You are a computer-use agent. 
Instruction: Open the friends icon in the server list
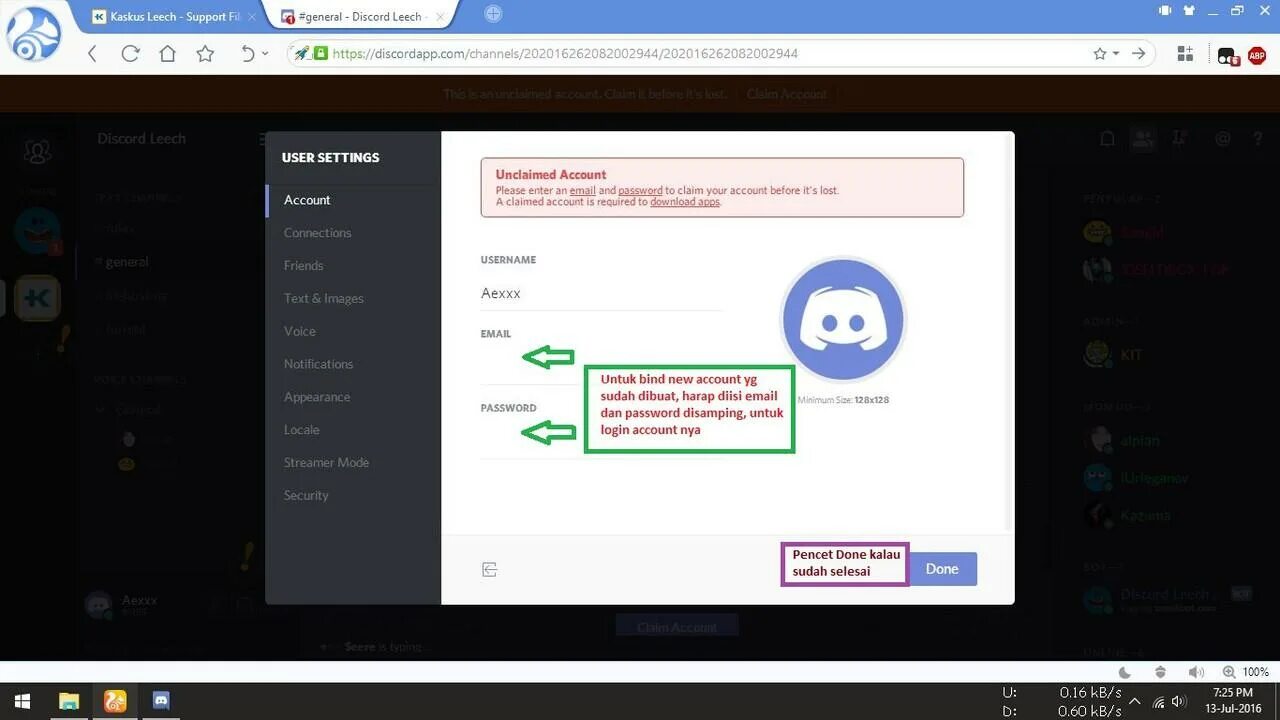click(38, 151)
